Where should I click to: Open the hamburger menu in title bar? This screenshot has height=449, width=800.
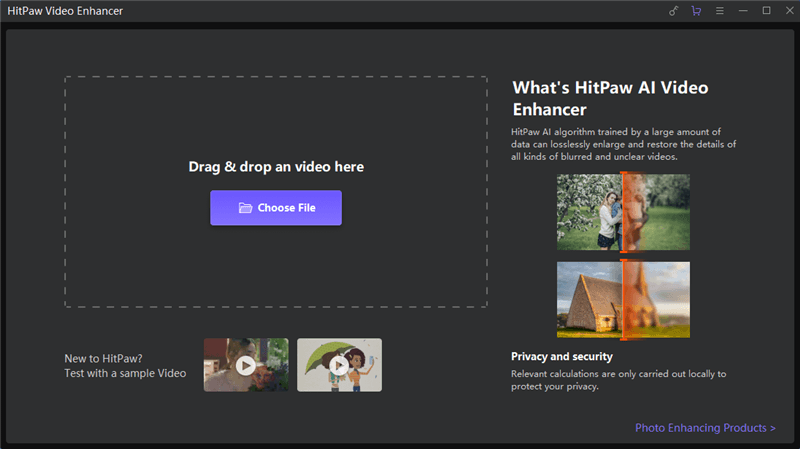[x=719, y=11]
